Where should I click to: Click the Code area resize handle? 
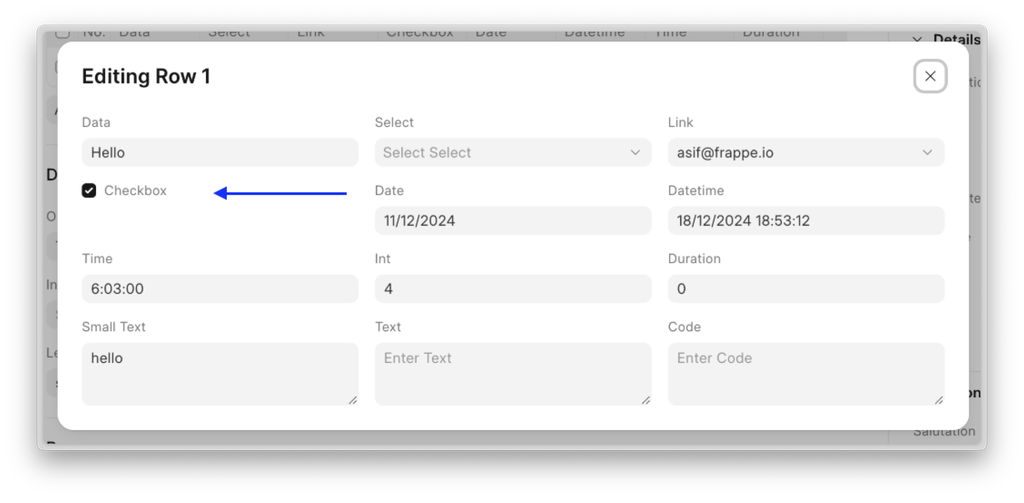[938, 400]
